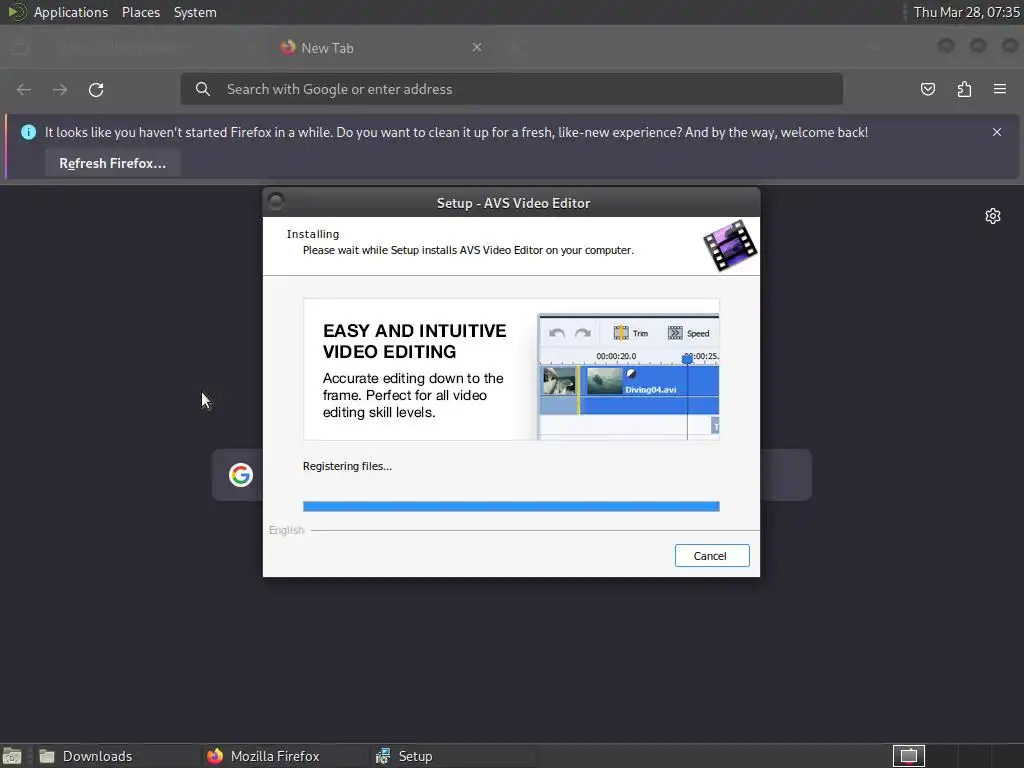Click the workspace switcher in bottom panel
This screenshot has height=768, width=1024.
point(908,756)
